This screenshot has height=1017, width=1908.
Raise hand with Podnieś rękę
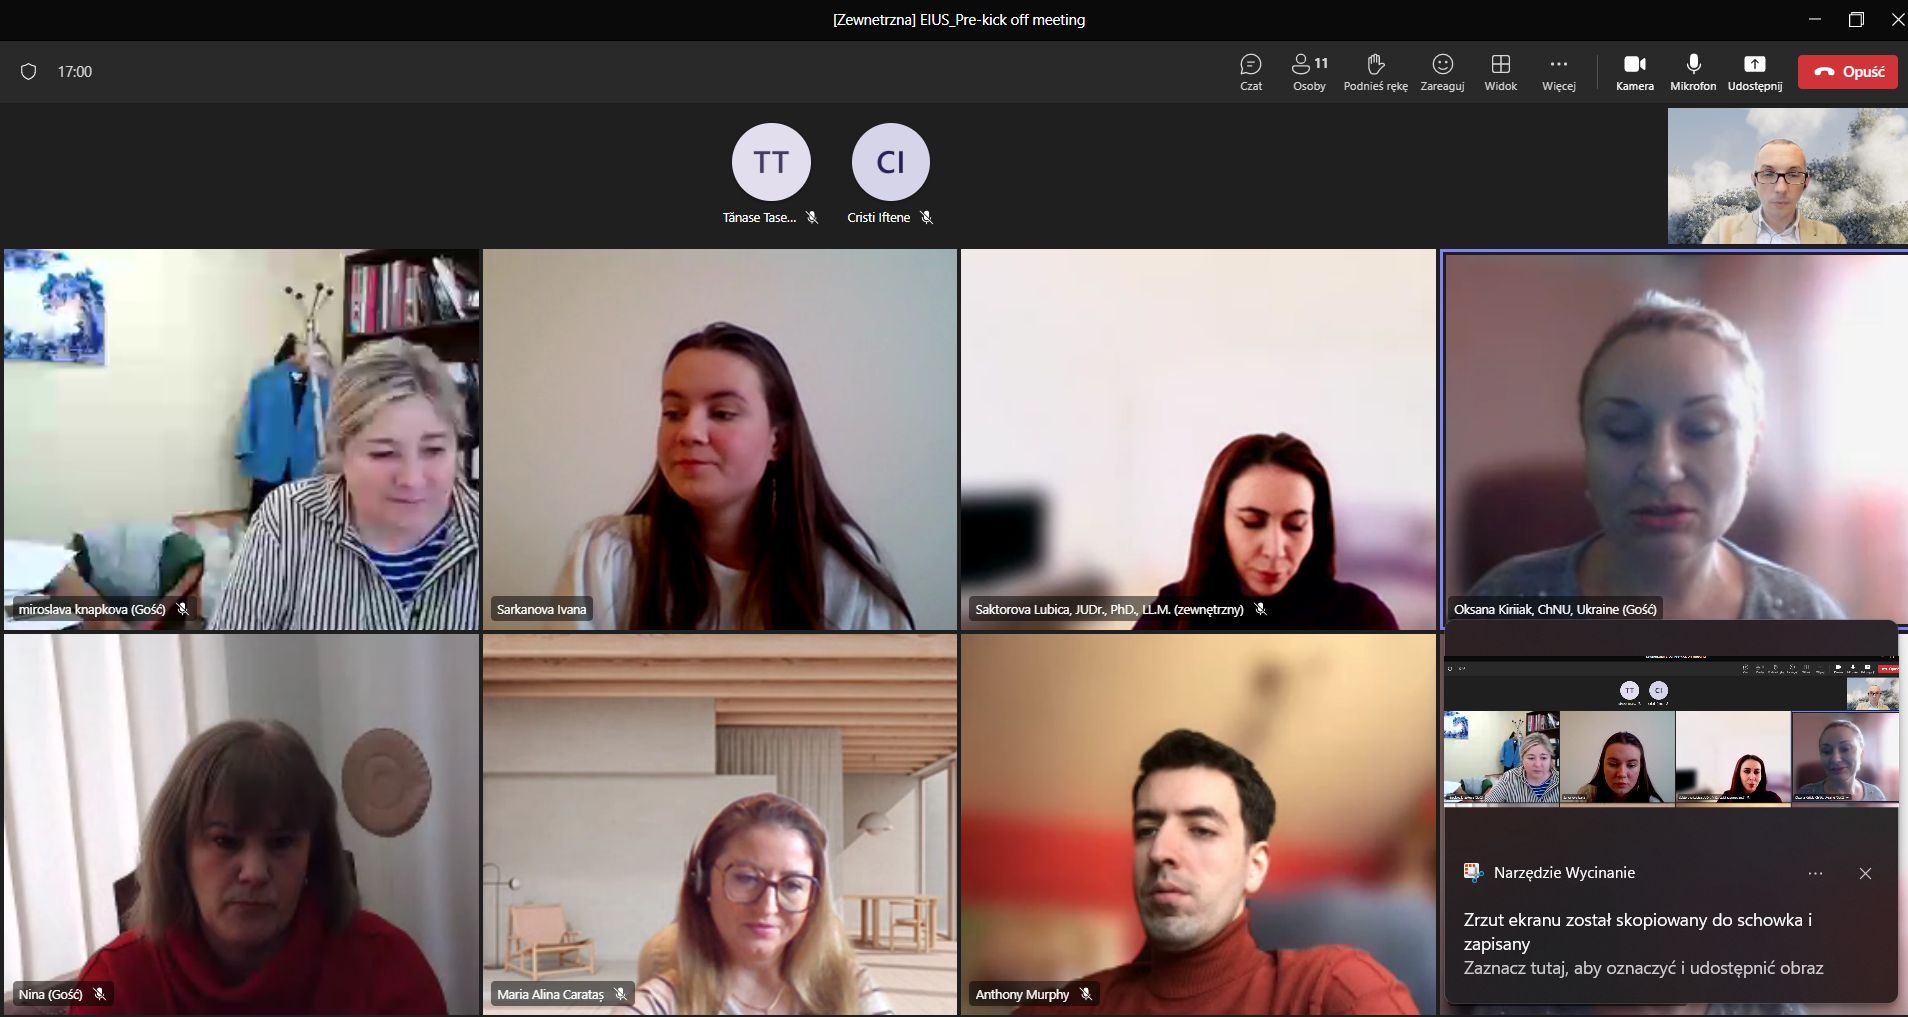tap(1375, 72)
